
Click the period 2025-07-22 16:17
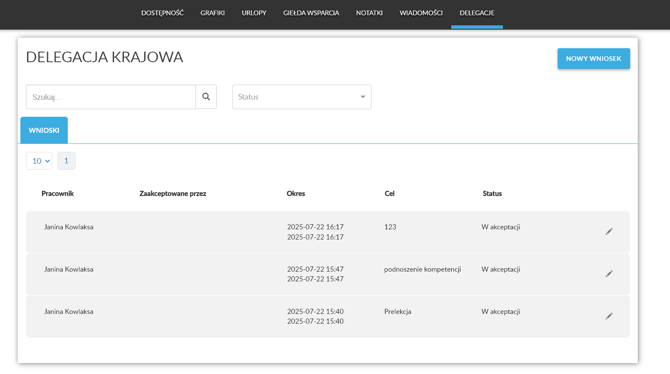coord(315,232)
